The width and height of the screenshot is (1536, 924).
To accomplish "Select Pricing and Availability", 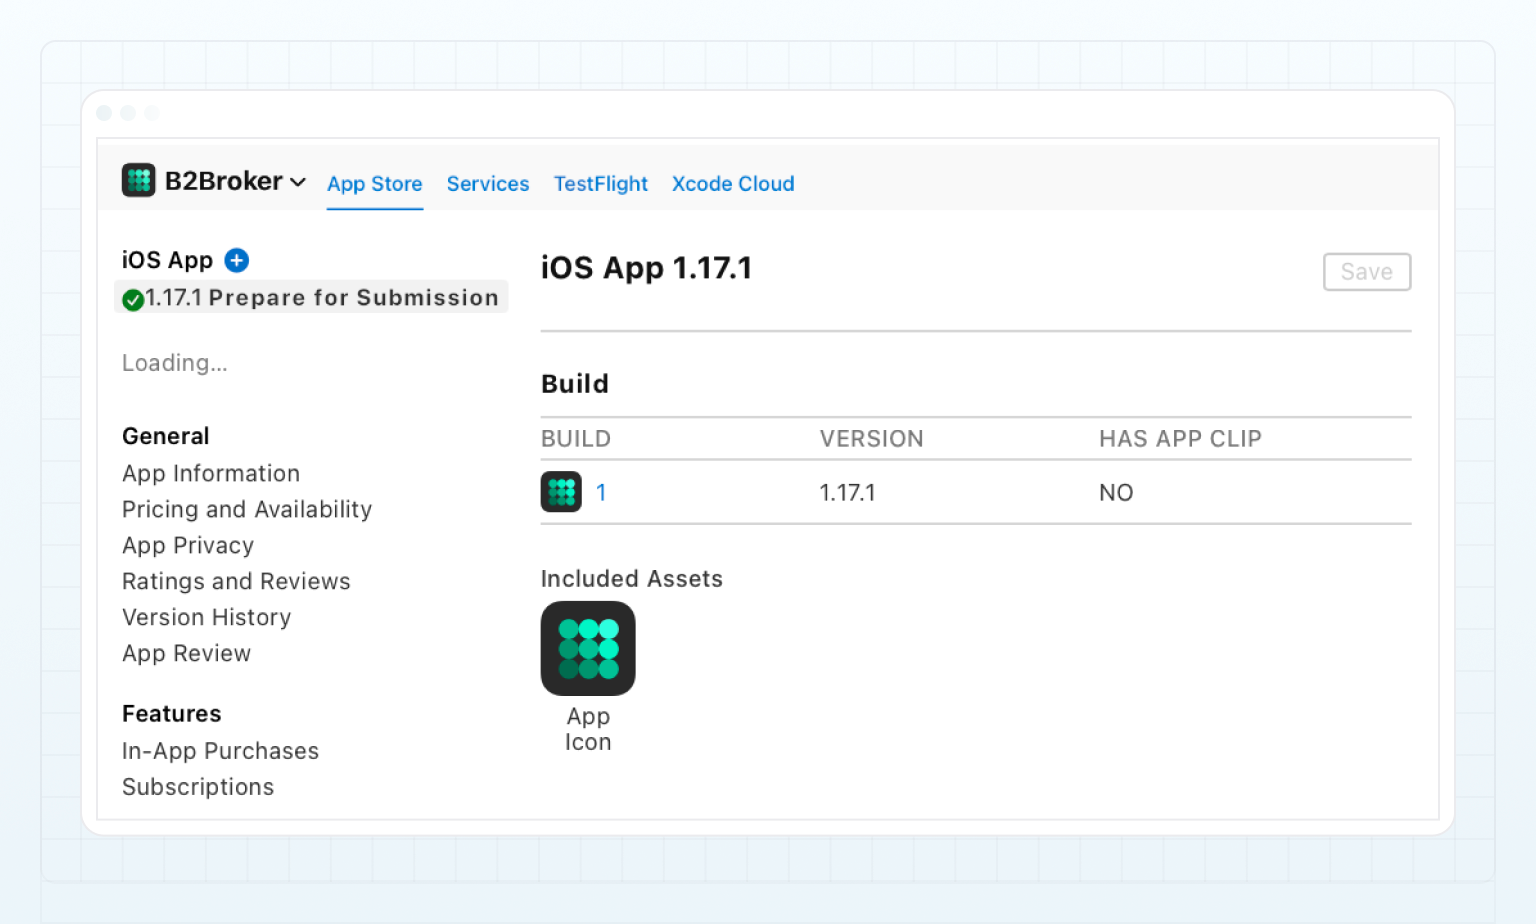I will 247,509.
